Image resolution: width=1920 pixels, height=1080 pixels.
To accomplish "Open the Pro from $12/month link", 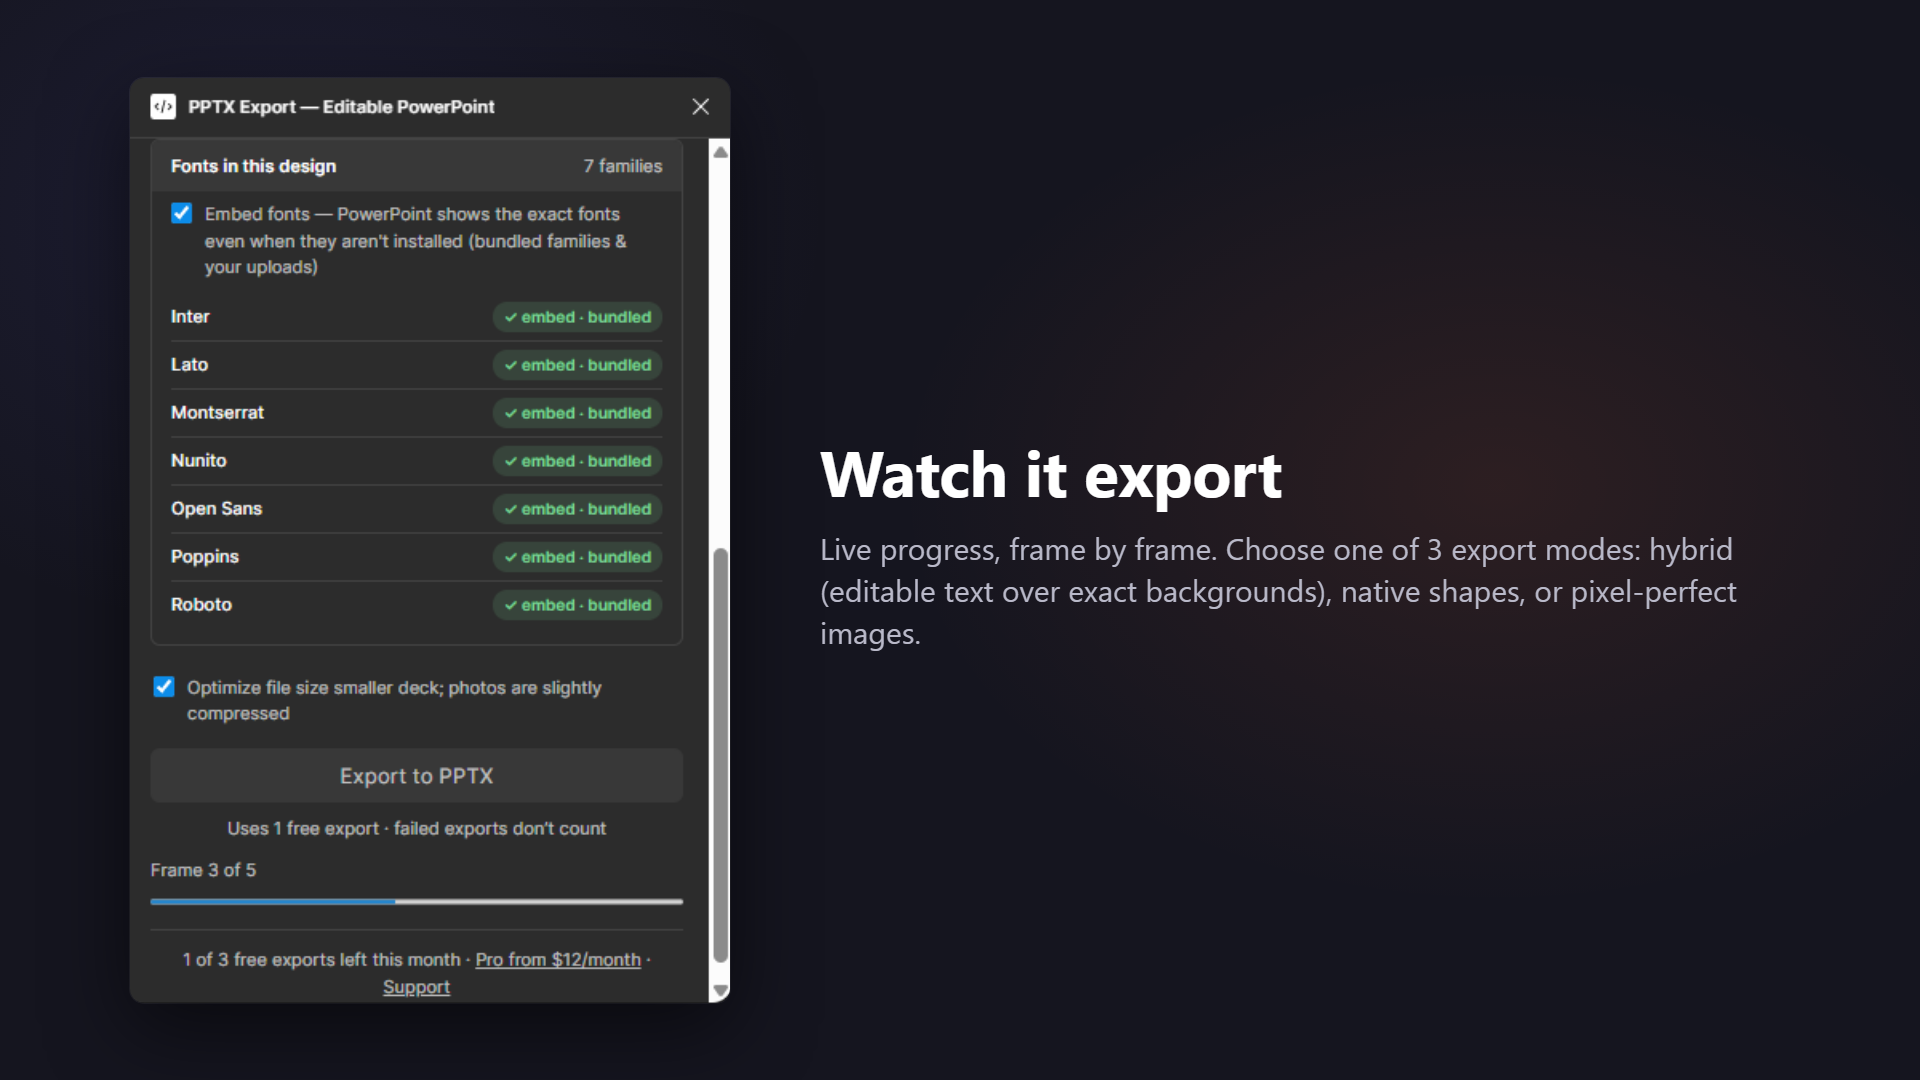I will (558, 959).
